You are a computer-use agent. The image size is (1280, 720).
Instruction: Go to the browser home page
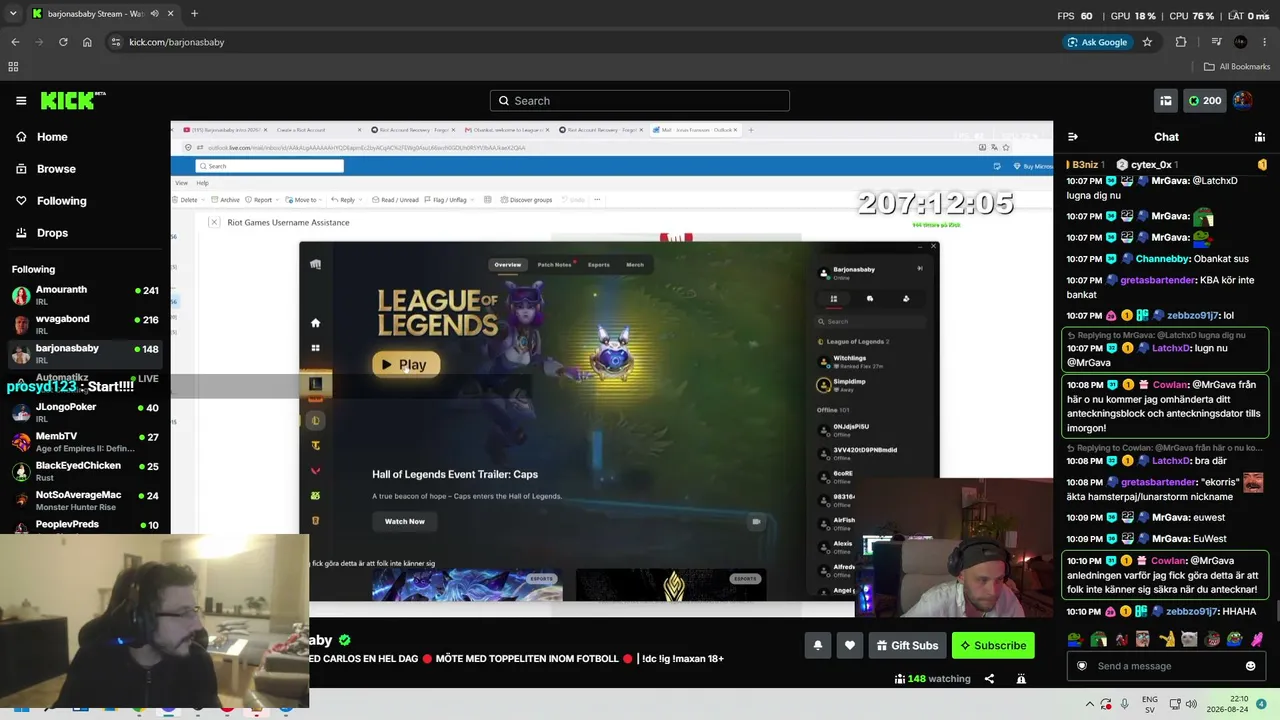click(87, 42)
